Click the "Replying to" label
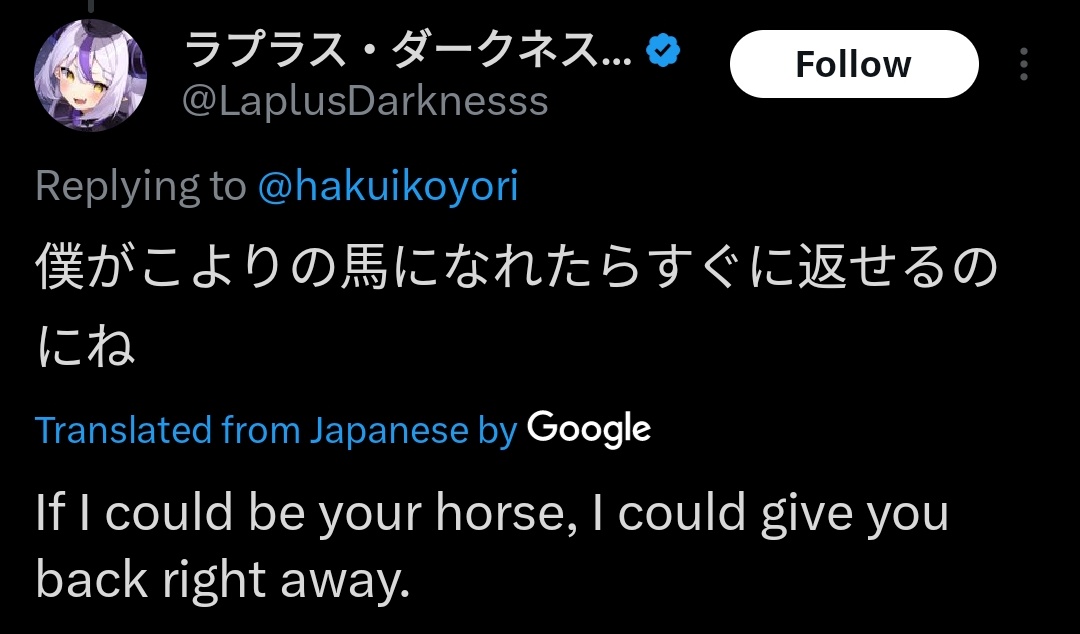The width and height of the screenshot is (1080, 634). [x=140, y=187]
